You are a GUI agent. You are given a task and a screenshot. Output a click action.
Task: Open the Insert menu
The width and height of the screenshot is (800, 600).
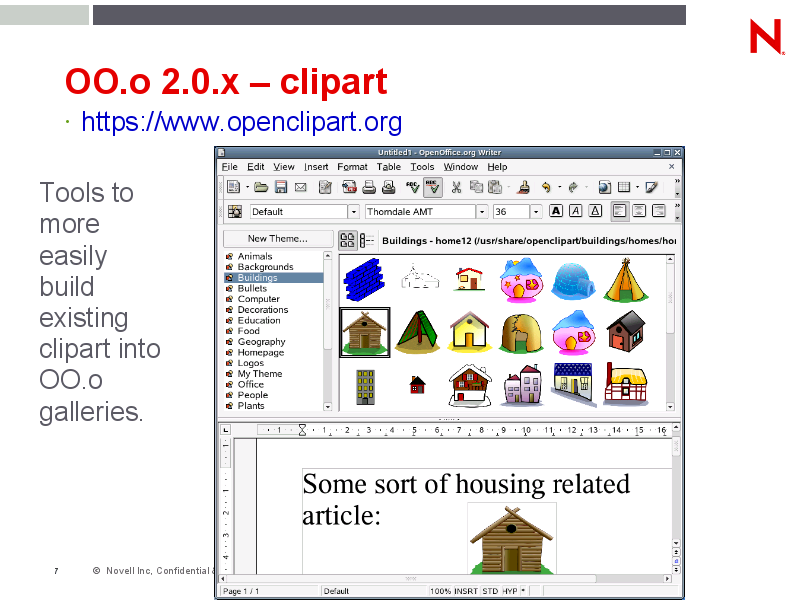316,167
